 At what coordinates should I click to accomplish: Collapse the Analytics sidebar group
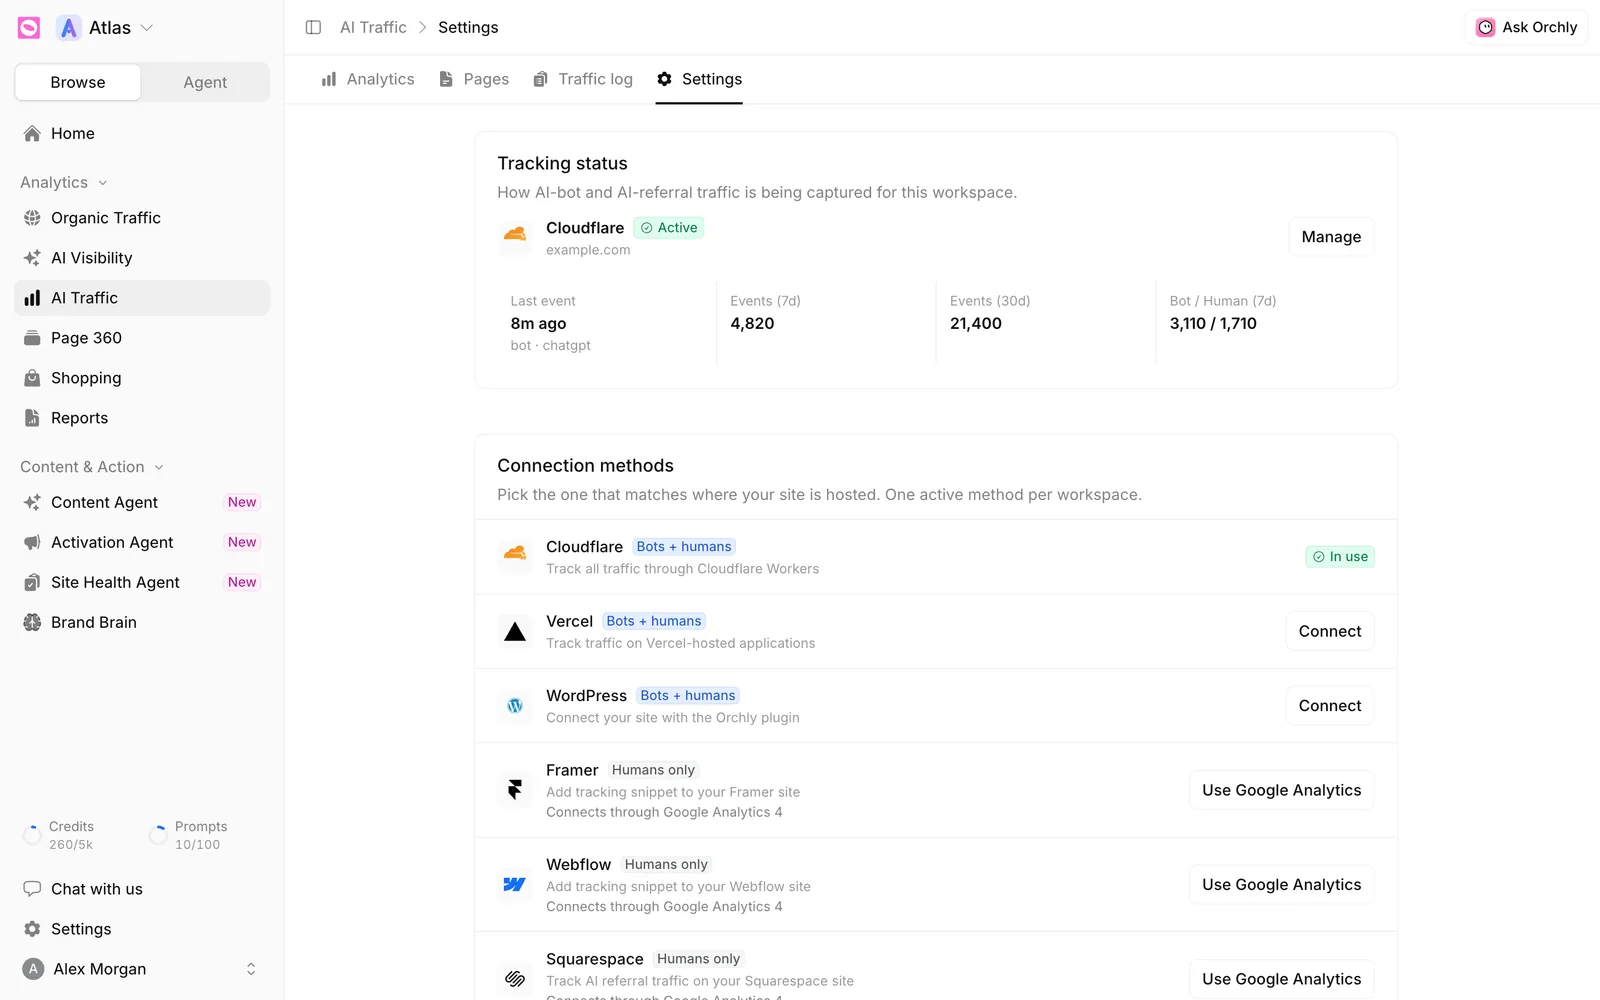click(x=64, y=182)
